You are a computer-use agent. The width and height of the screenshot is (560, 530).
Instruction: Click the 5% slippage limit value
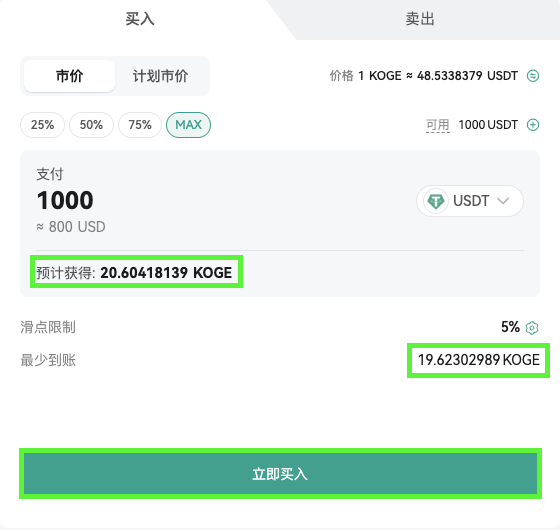pyautogui.click(x=510, y=327)
